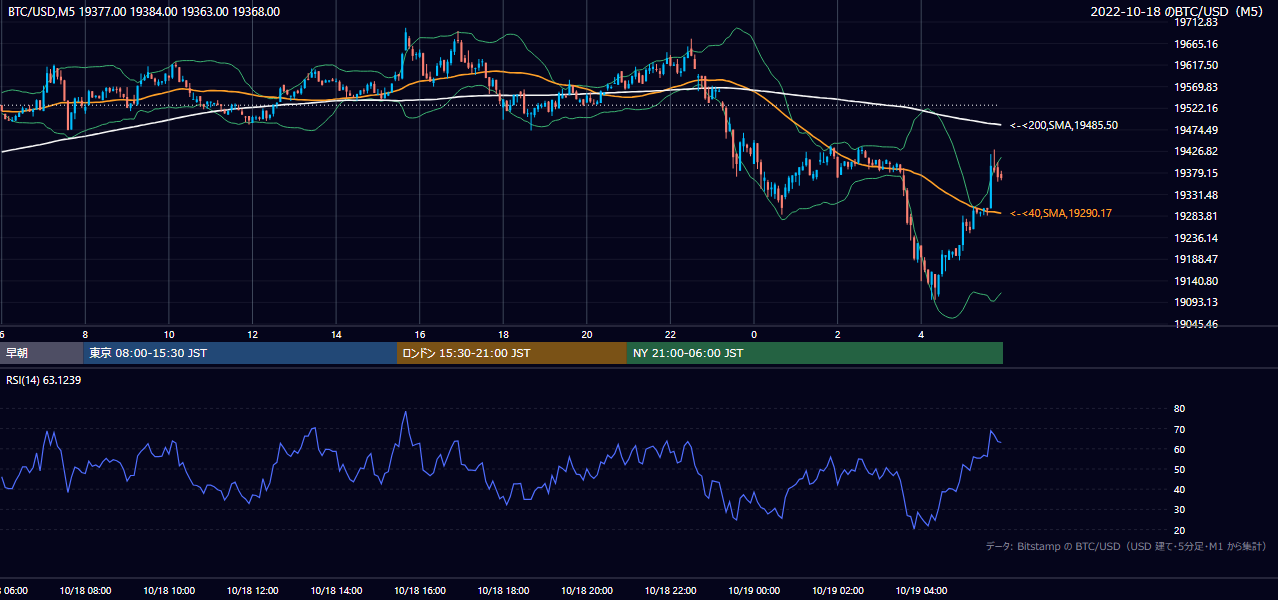This screenshot has width=1278, height=600.
Task: Click the date label 10/18 14:00
Action: pos(337,591)
